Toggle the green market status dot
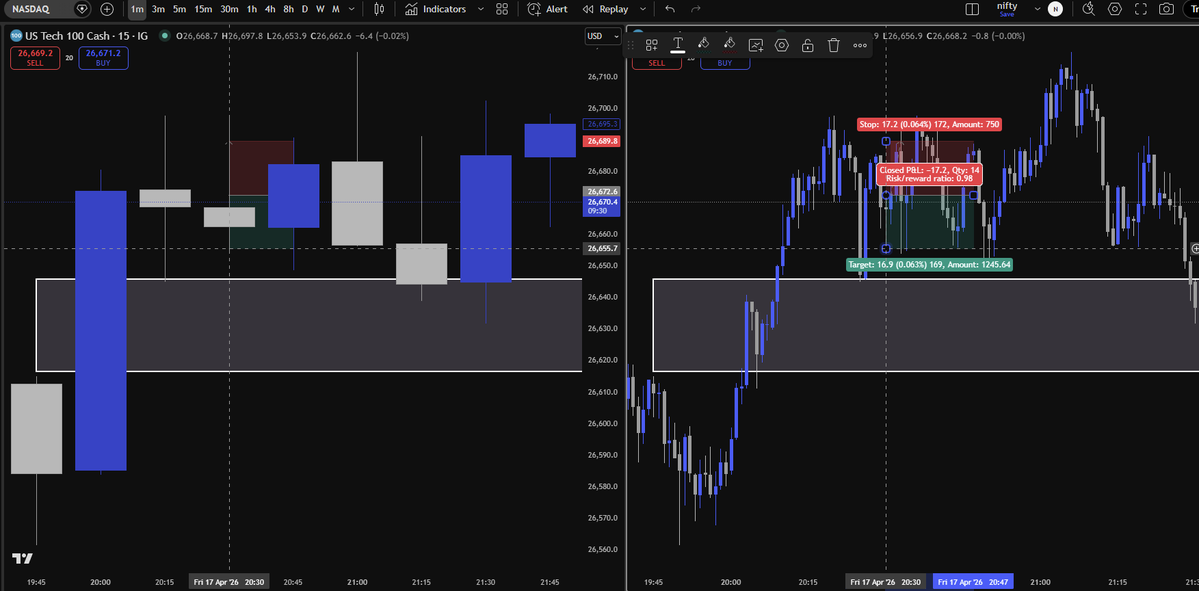Viewport: 1199px width, 591px height. [164, 36]
